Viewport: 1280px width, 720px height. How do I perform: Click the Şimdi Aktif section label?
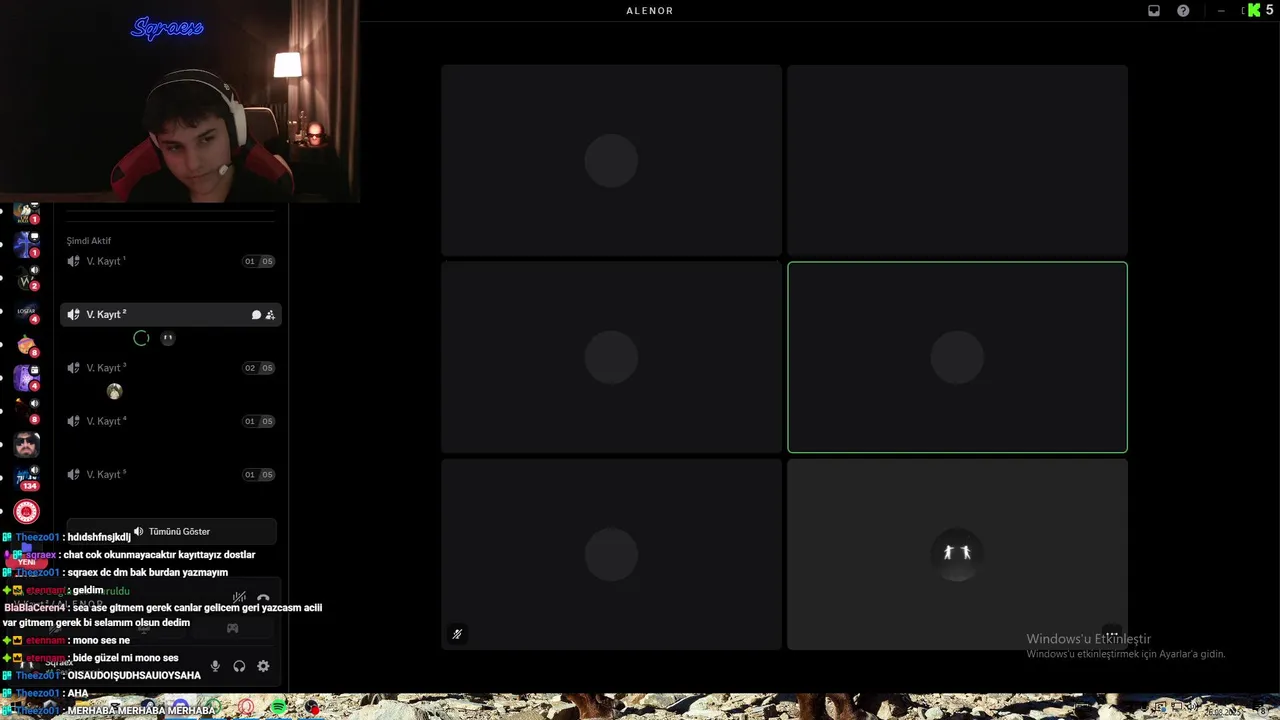(x=89, y=241)
